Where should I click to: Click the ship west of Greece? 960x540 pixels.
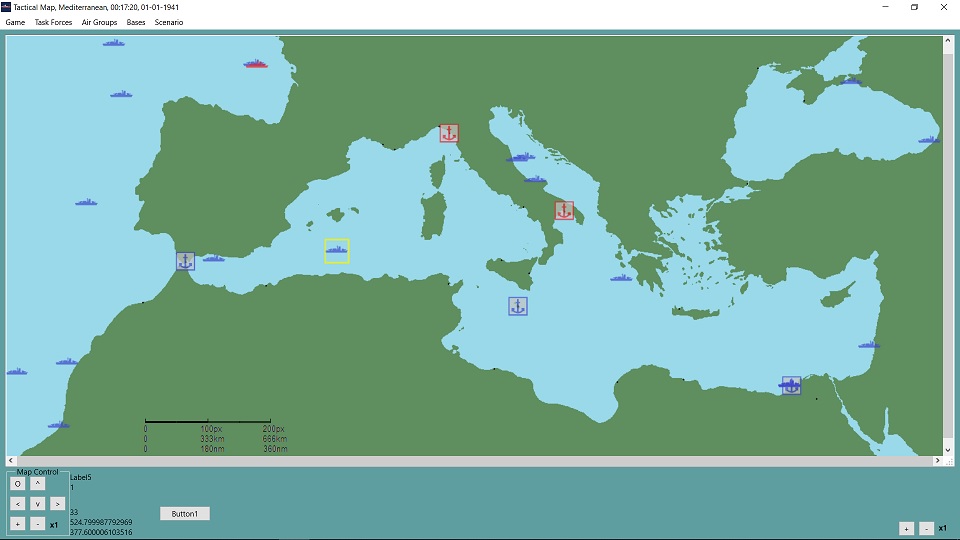coord(622,278)
